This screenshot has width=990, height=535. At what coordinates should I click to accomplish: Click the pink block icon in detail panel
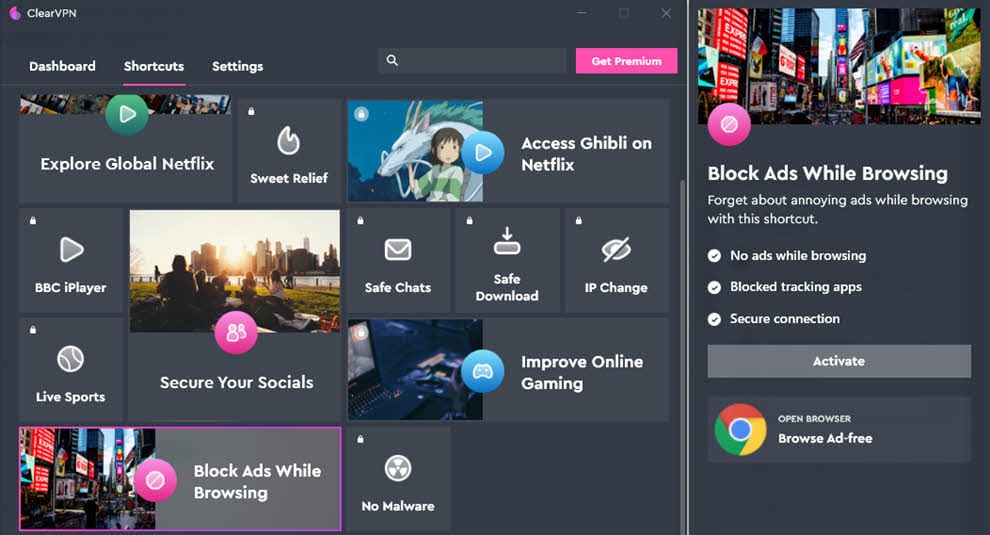[729, 124]
